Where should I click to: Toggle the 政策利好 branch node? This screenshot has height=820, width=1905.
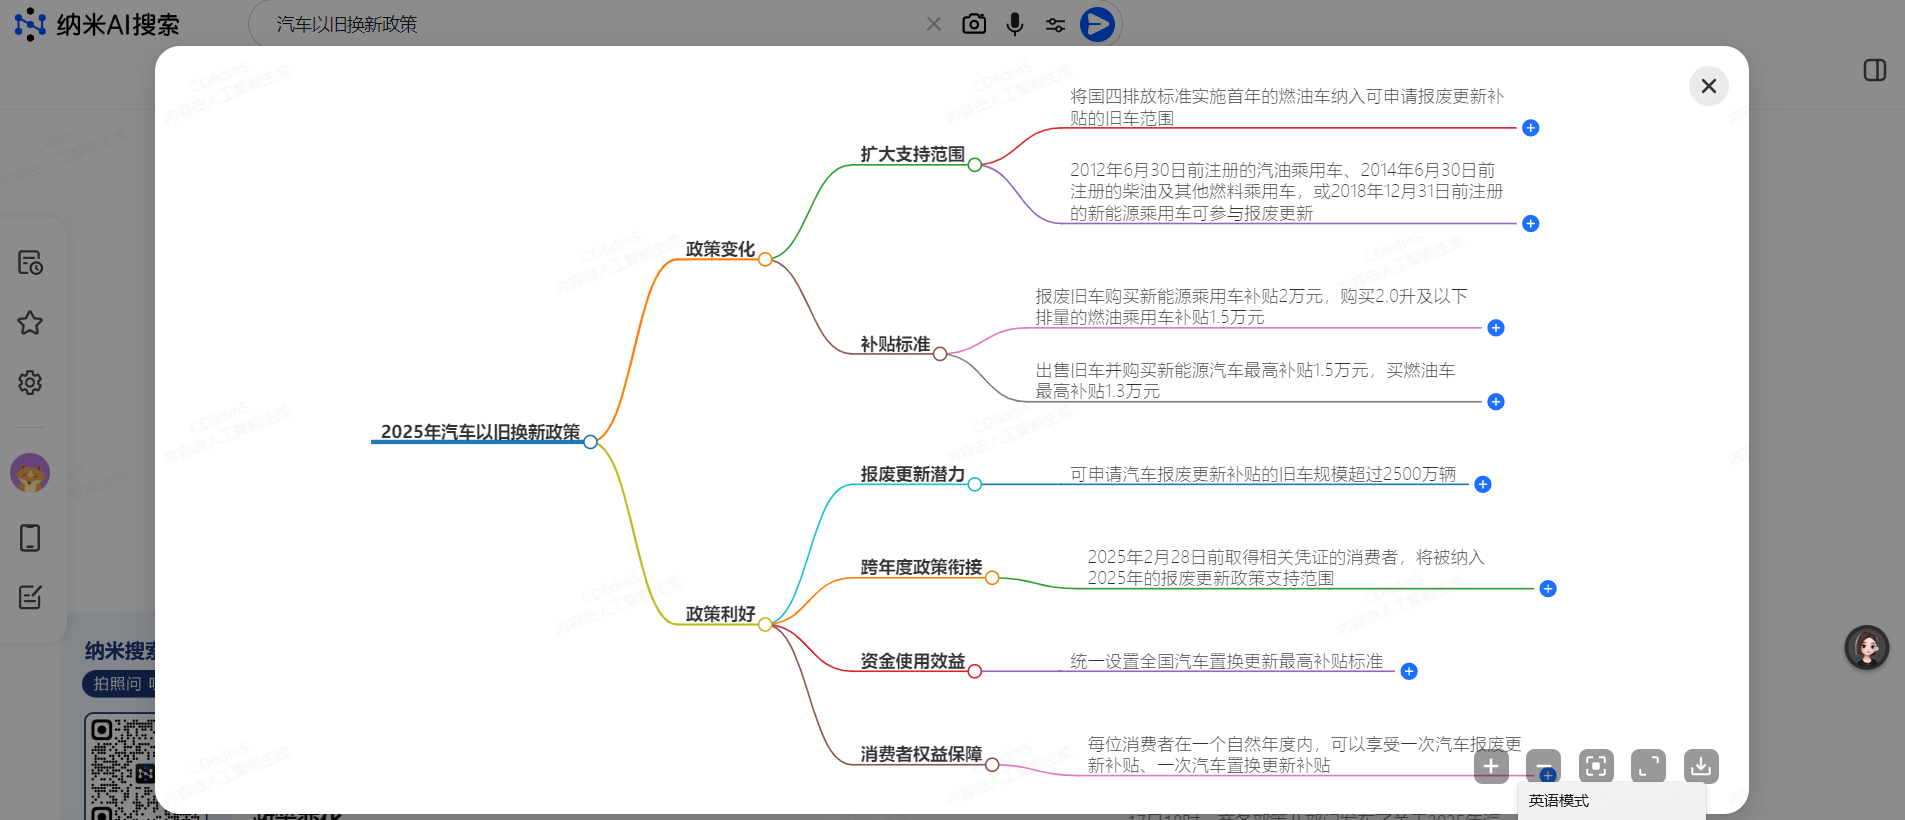coord(765,624)
